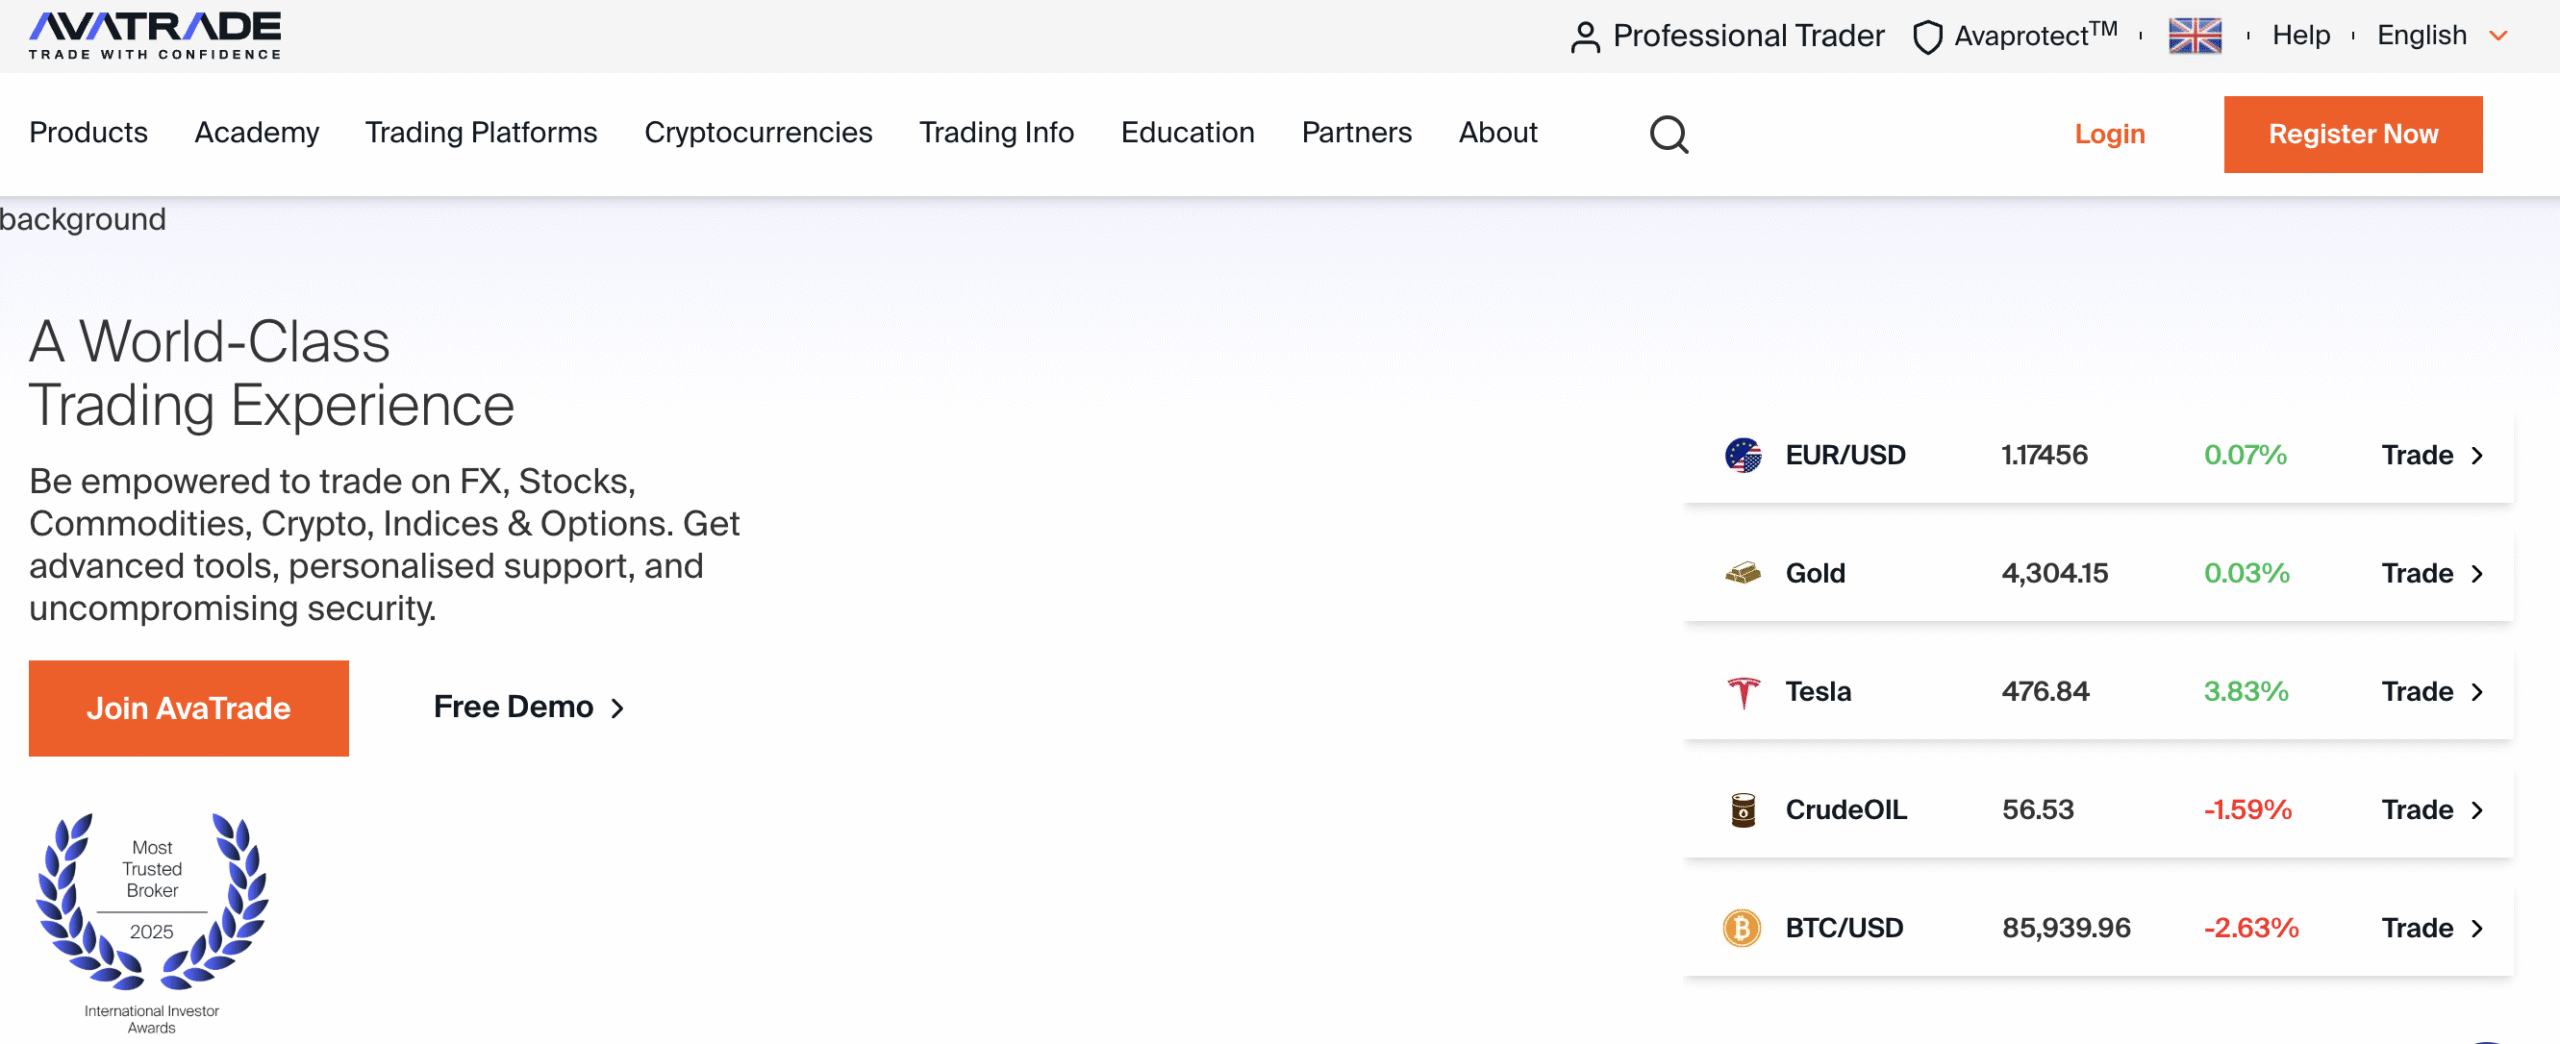Screen dimensions: 2560x1044
Task: Click the EUR/USD currency flag icon
Action: click(x=1742, y=454)
